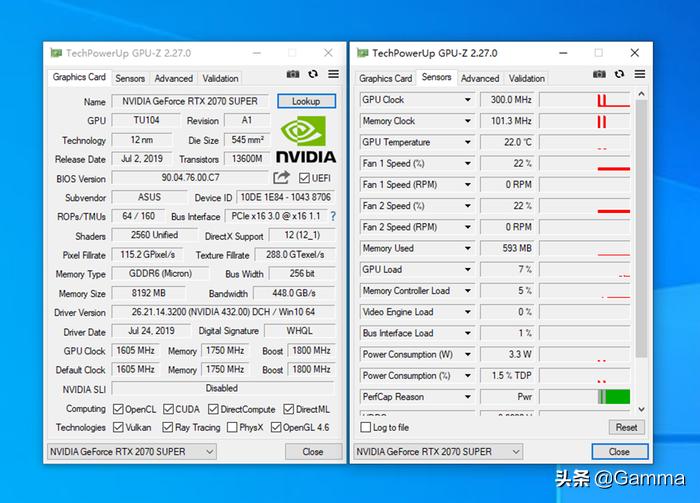
Task: Switch to Advanced tab in the left window
Action: point(174,78)
